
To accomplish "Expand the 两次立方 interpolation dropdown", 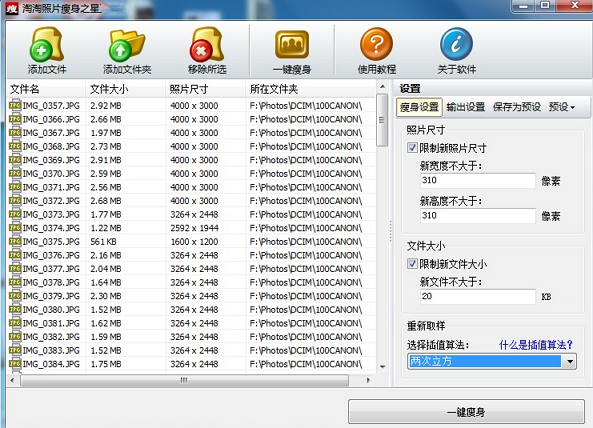I will (x=570, y=361).
